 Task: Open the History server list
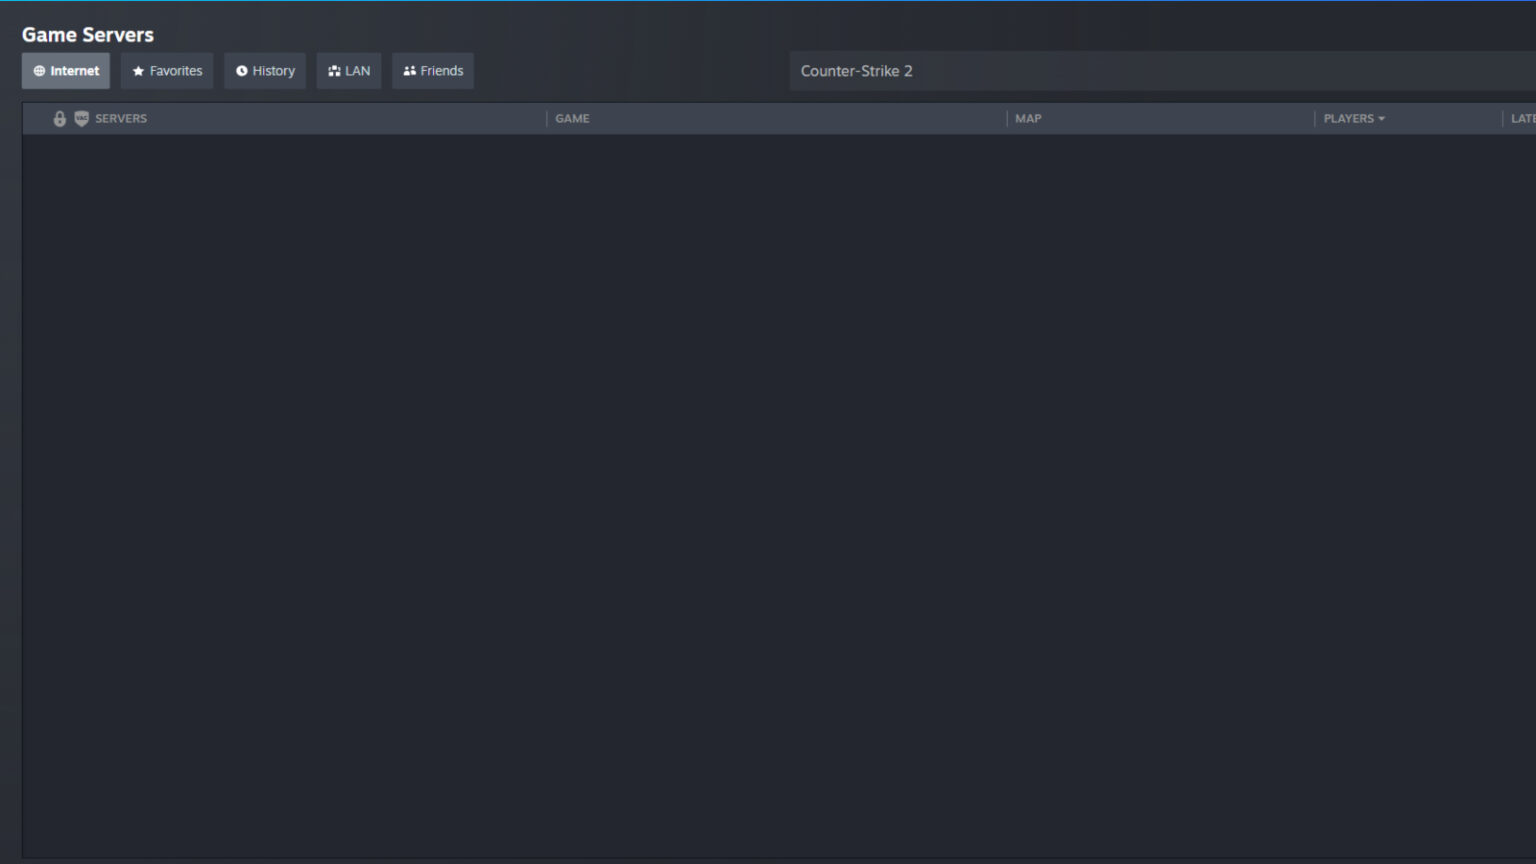coord(264,70)
